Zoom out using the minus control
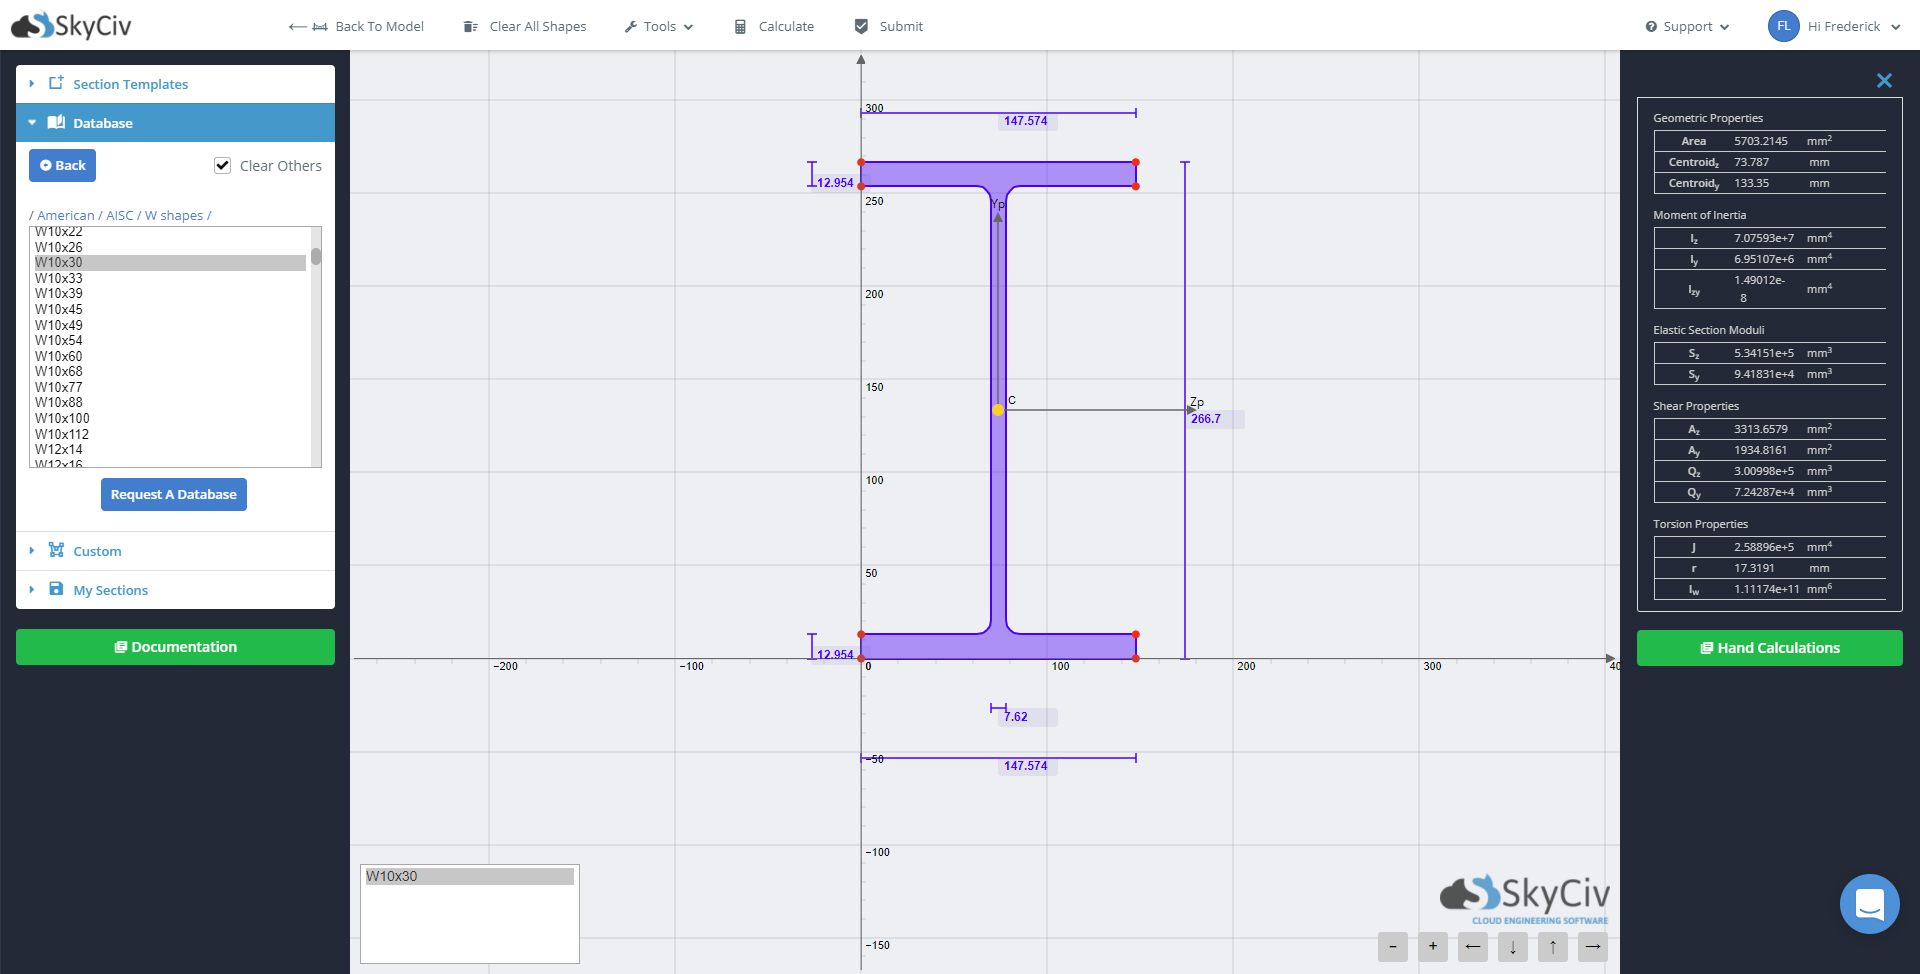The image size is (1920, 974). (1393, 947)
